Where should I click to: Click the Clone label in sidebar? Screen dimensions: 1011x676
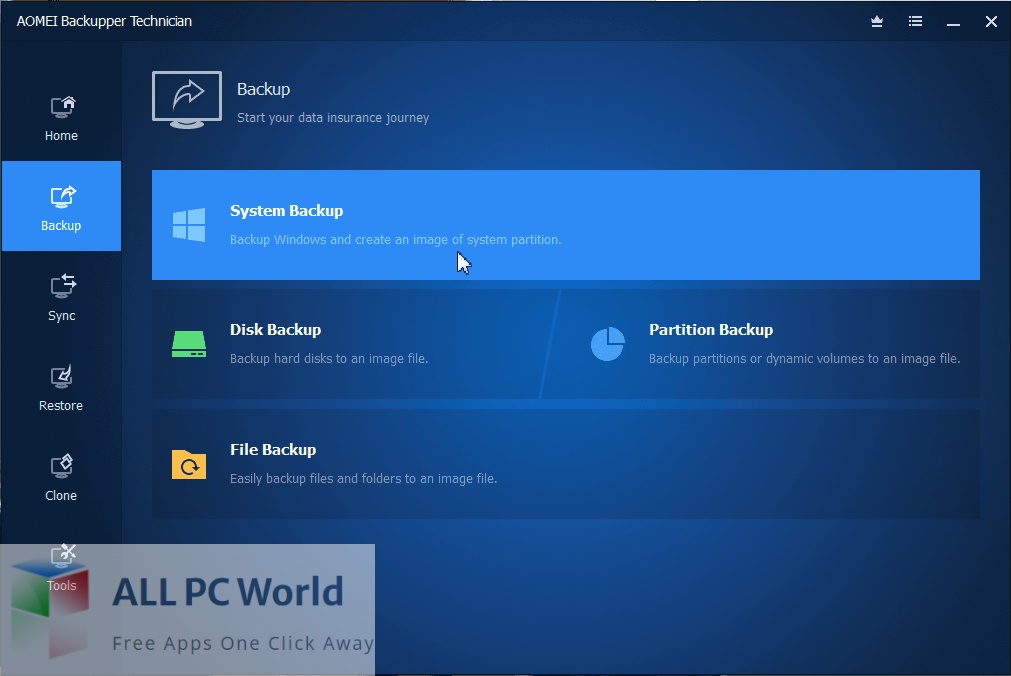click(x=61, y=495)
